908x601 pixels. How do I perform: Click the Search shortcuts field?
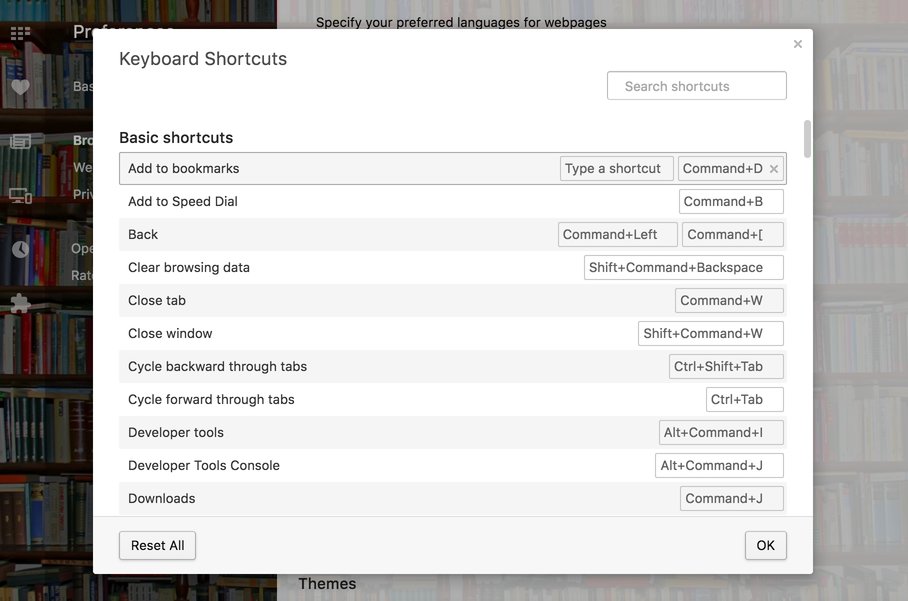(696, 85)
